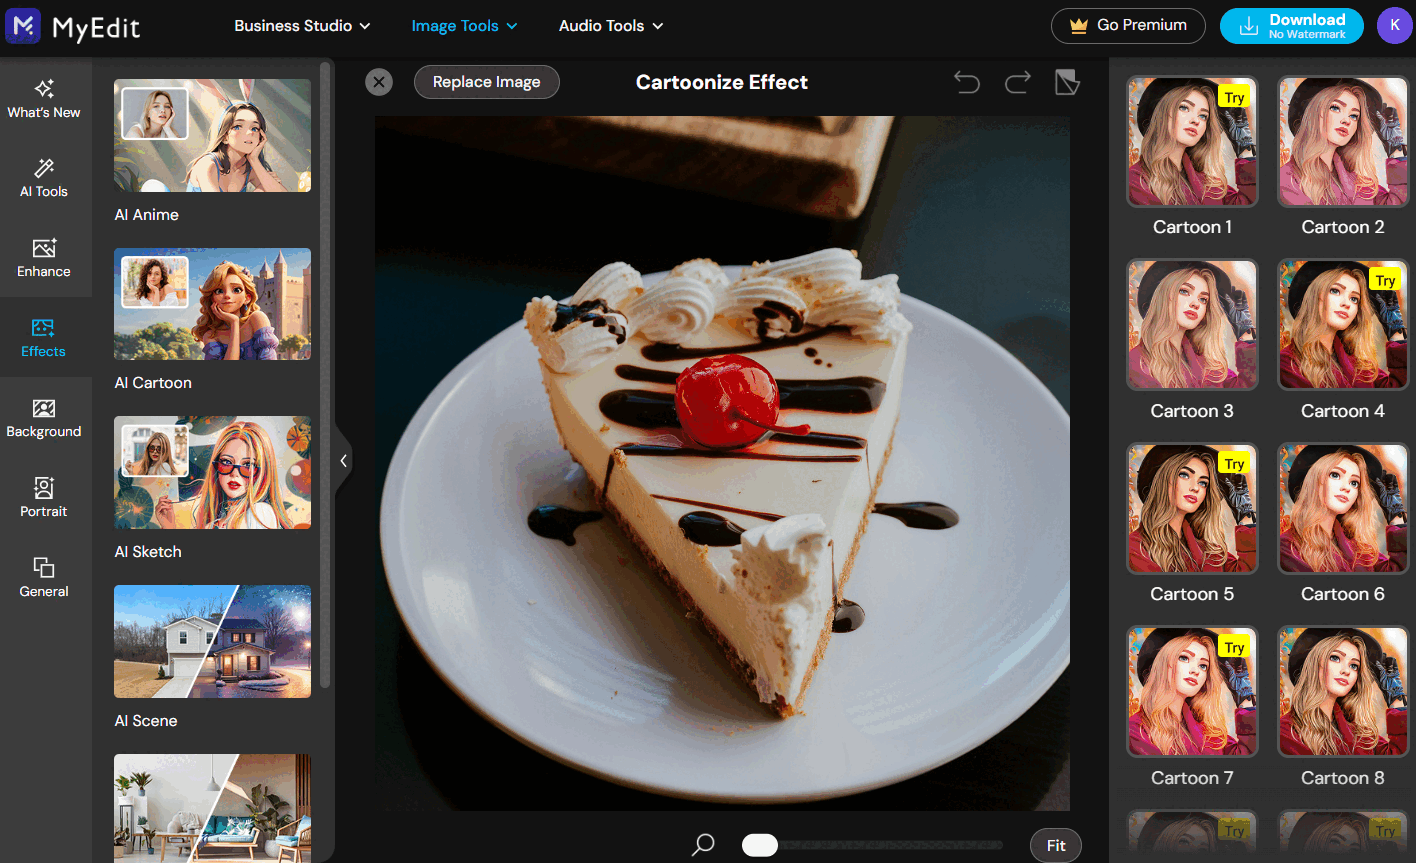Click the AI Anime label

147,215
